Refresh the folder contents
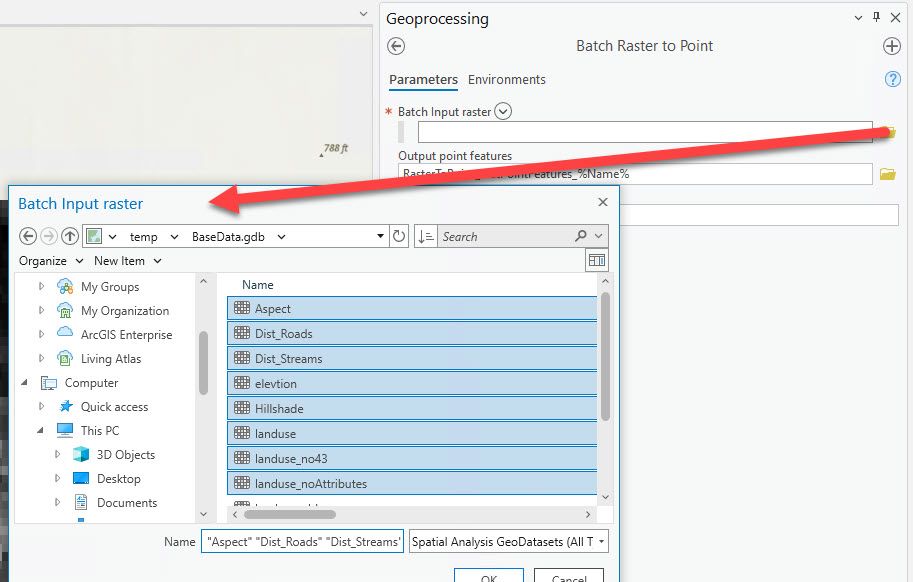The width and height of the screenshot is (913, 582). 399,236
